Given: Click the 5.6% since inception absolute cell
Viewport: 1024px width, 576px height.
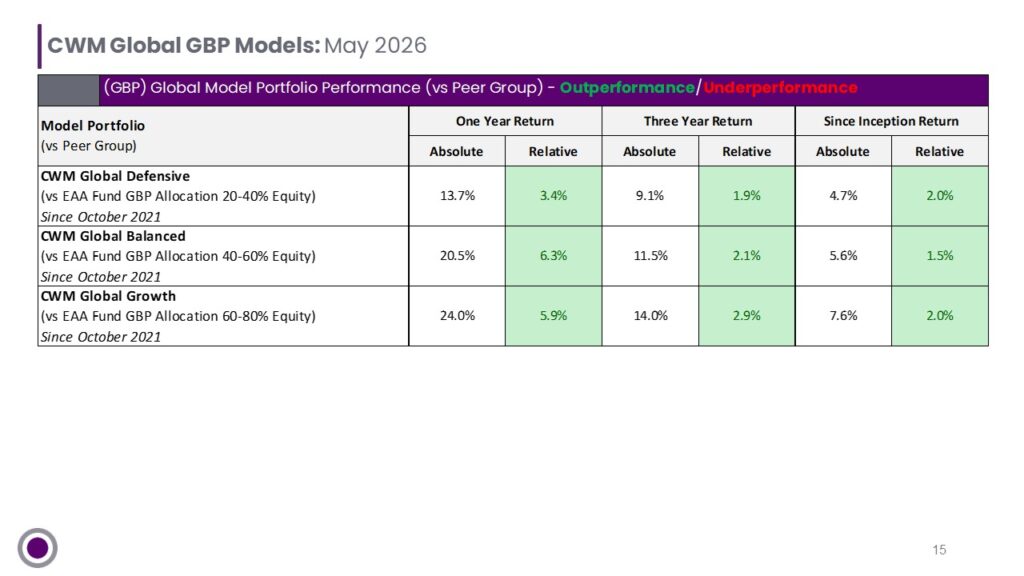Looking at the screenshot, I should [x=843, y=256].
